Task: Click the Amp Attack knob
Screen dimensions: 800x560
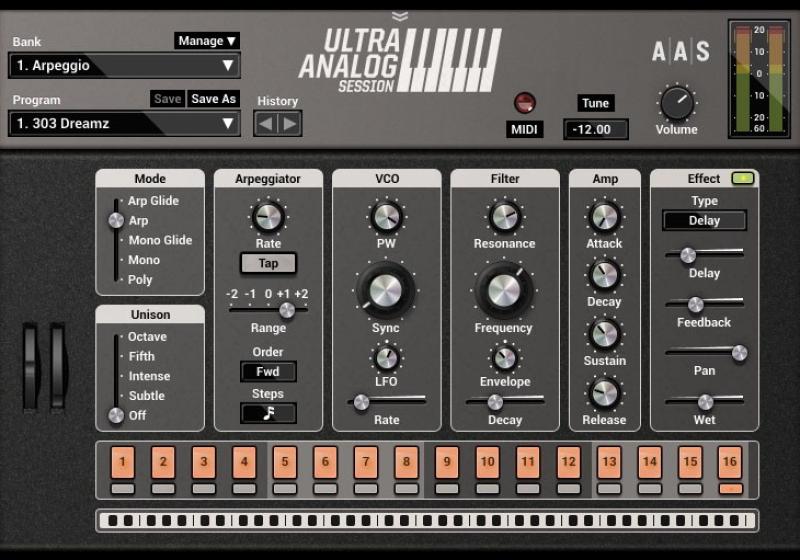Action: 604,217
